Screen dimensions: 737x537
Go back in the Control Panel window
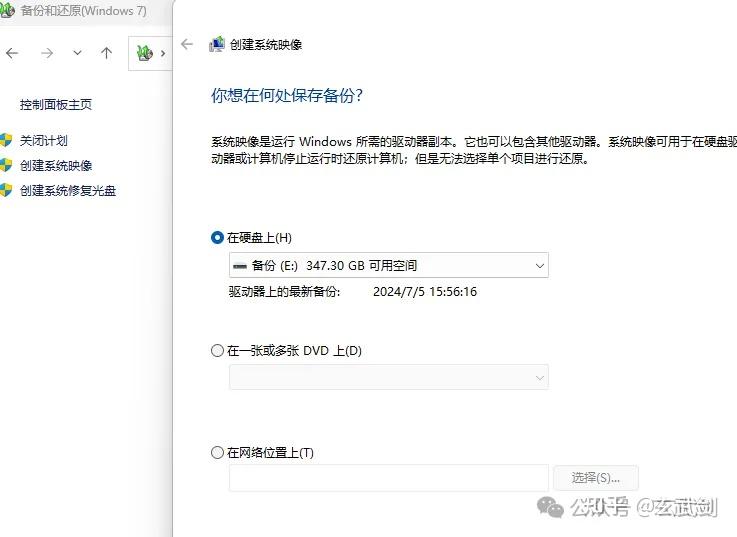pyautogui.click(x=12, y=53)
